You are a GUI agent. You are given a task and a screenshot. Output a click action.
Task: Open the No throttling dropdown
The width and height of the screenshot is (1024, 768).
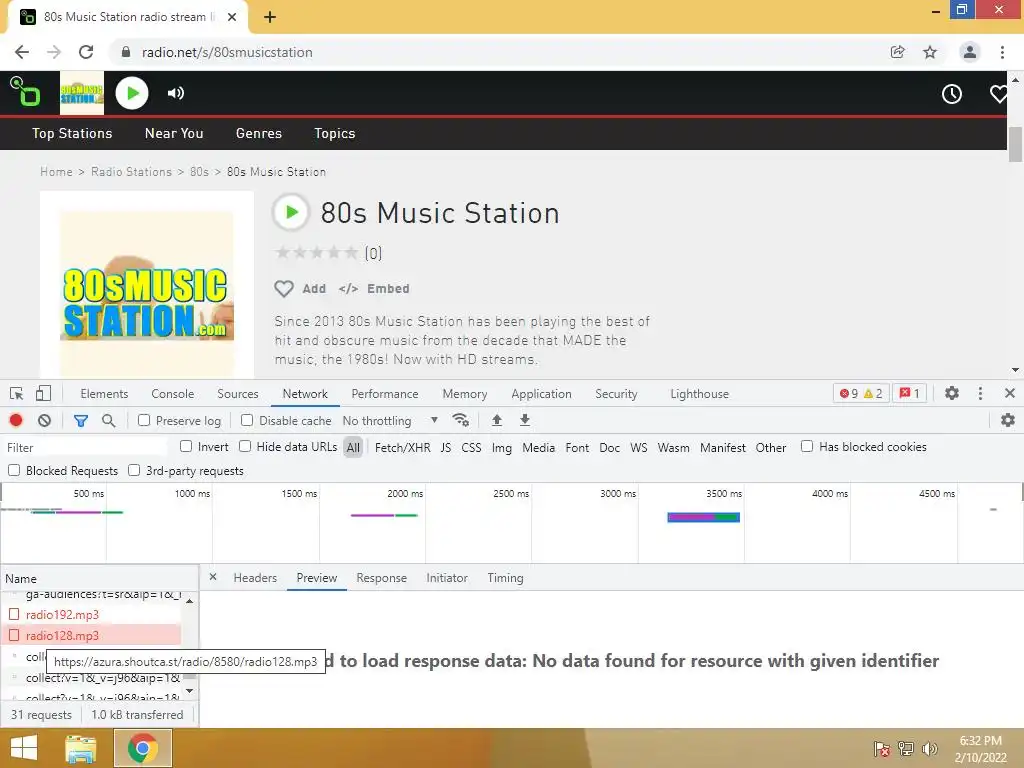coord(390,421)
